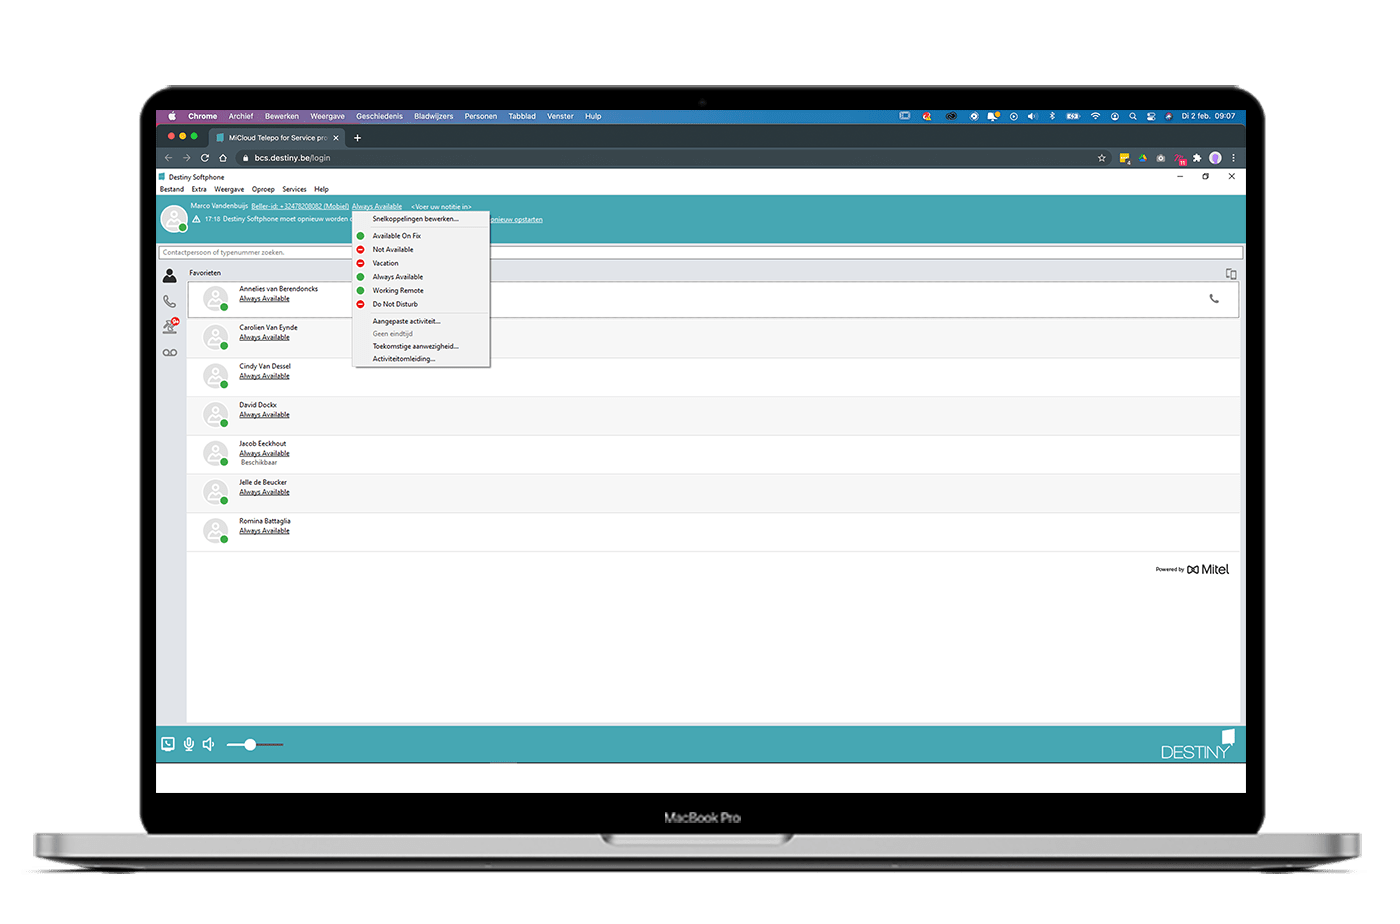Adjust the speaker volume slider
Viewport: 1400px width, 924px height.
[x=255, y=744]
